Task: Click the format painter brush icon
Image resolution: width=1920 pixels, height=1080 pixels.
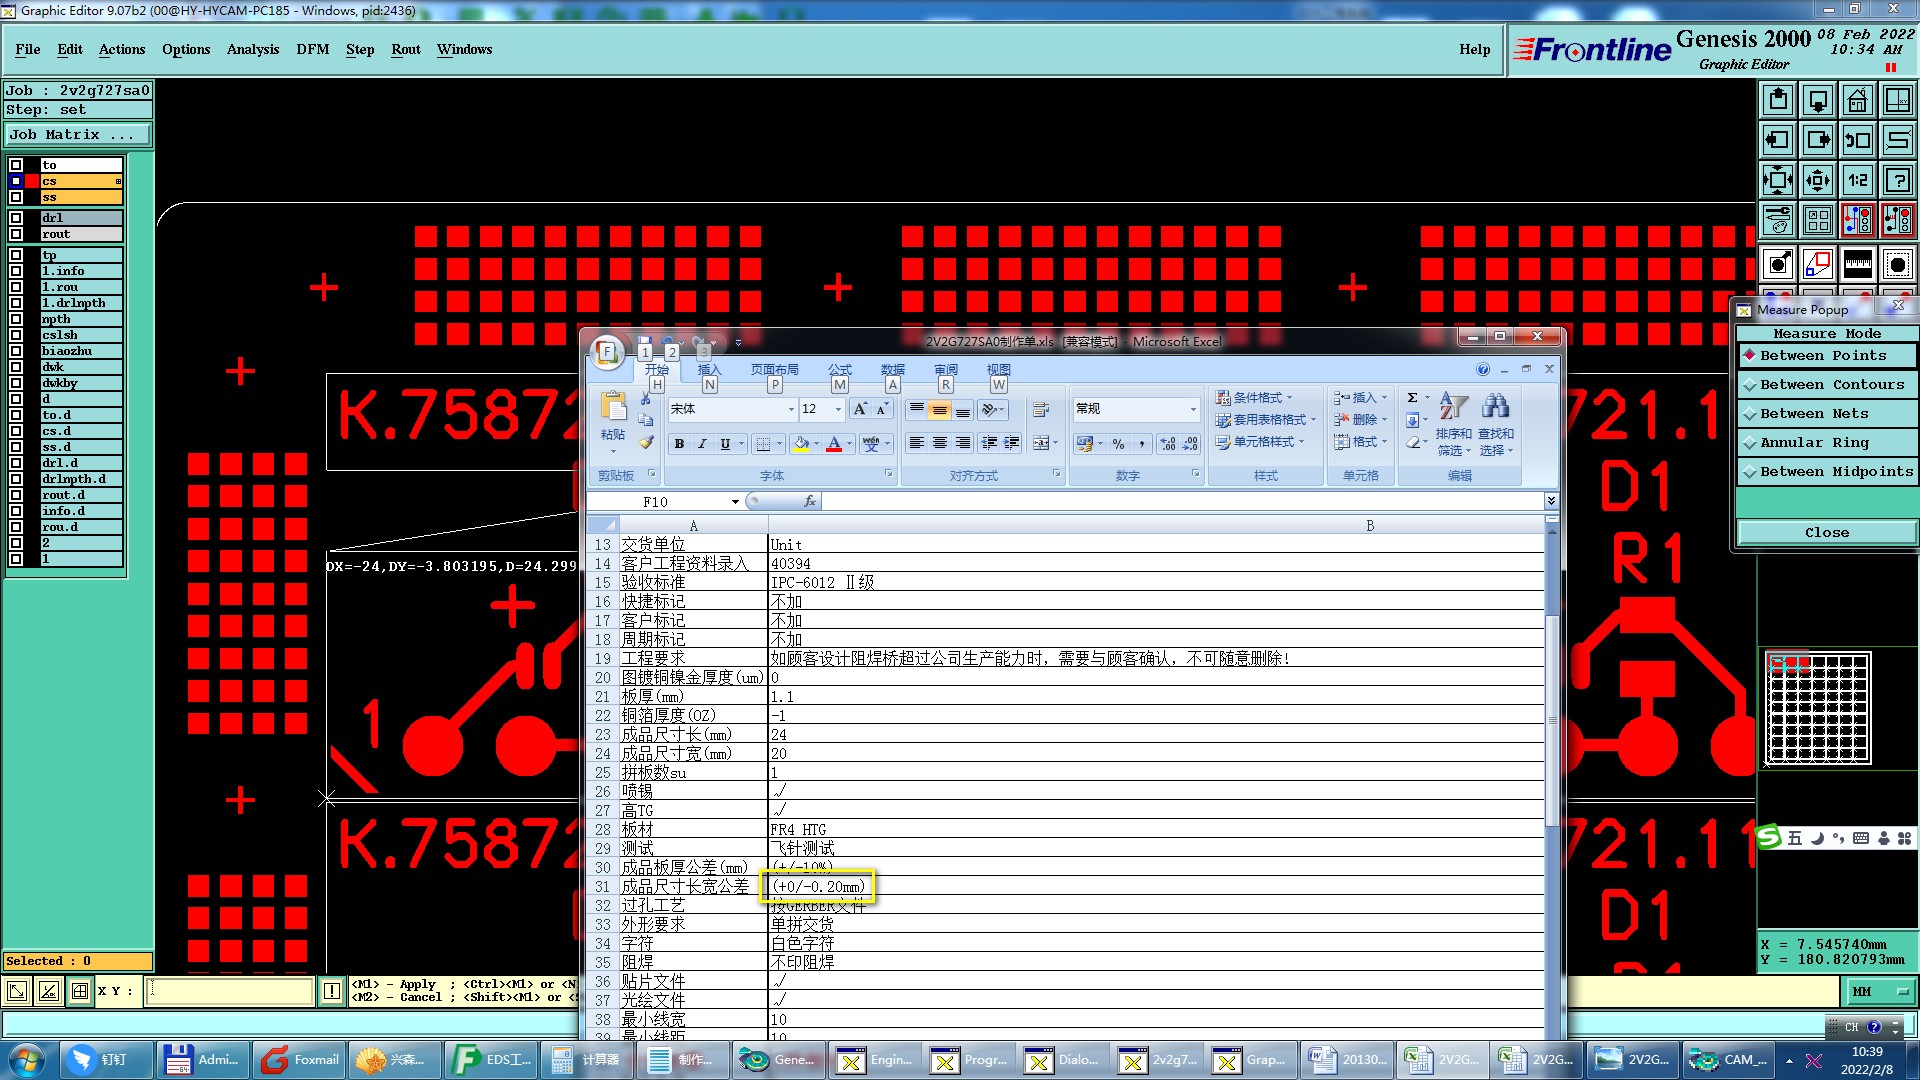Action: click(647, 442)
